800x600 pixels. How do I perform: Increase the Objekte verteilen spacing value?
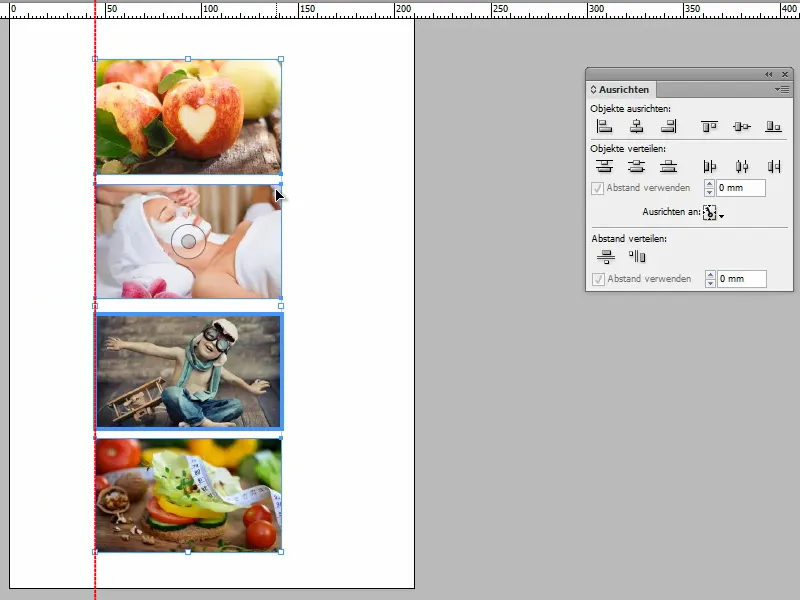pos(709,184)
